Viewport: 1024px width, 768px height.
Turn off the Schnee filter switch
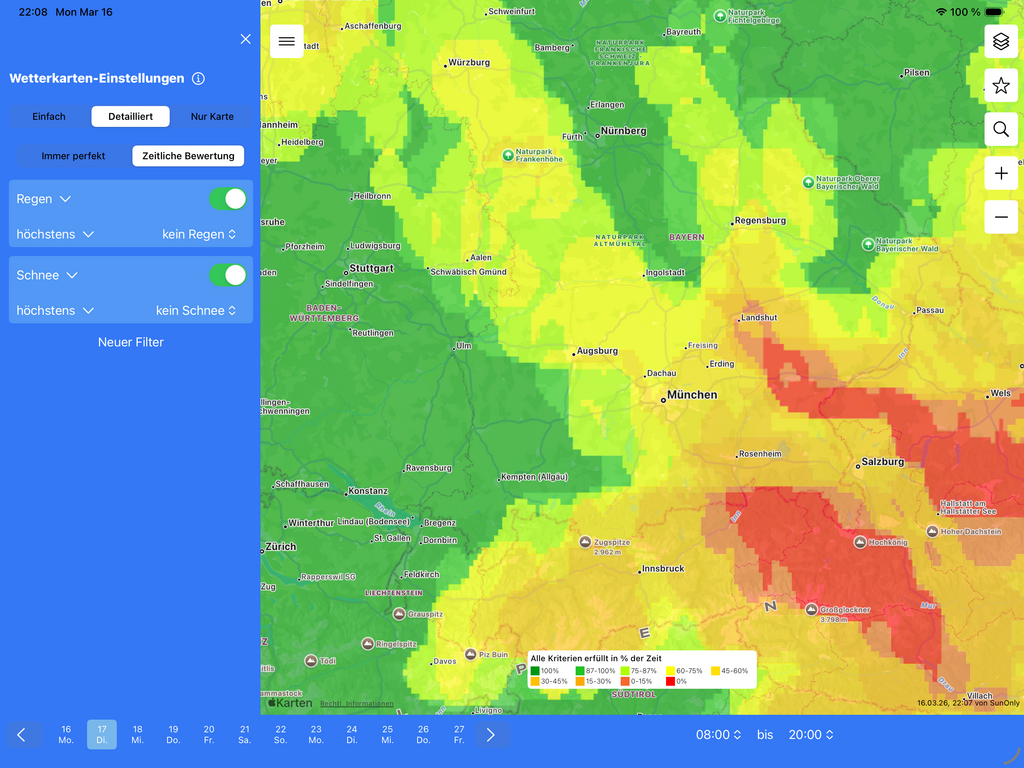[228, 275]
